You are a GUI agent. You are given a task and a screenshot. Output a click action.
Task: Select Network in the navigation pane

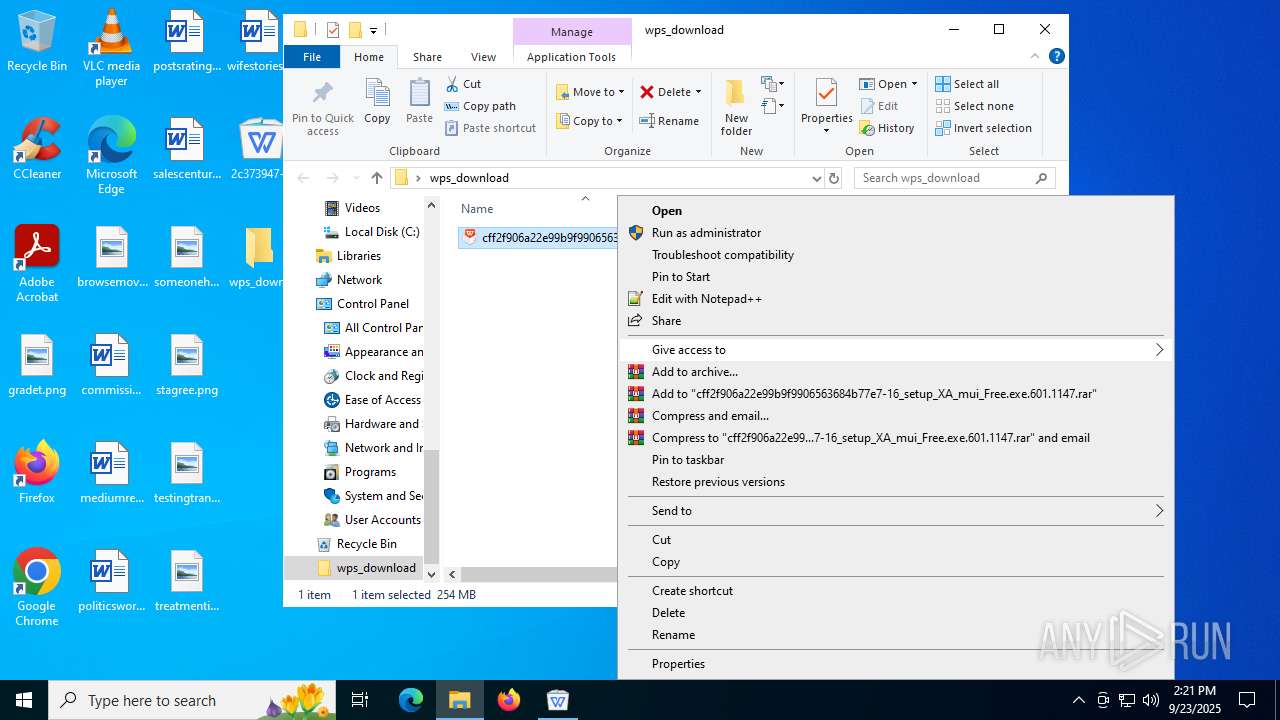pos(349,280)
